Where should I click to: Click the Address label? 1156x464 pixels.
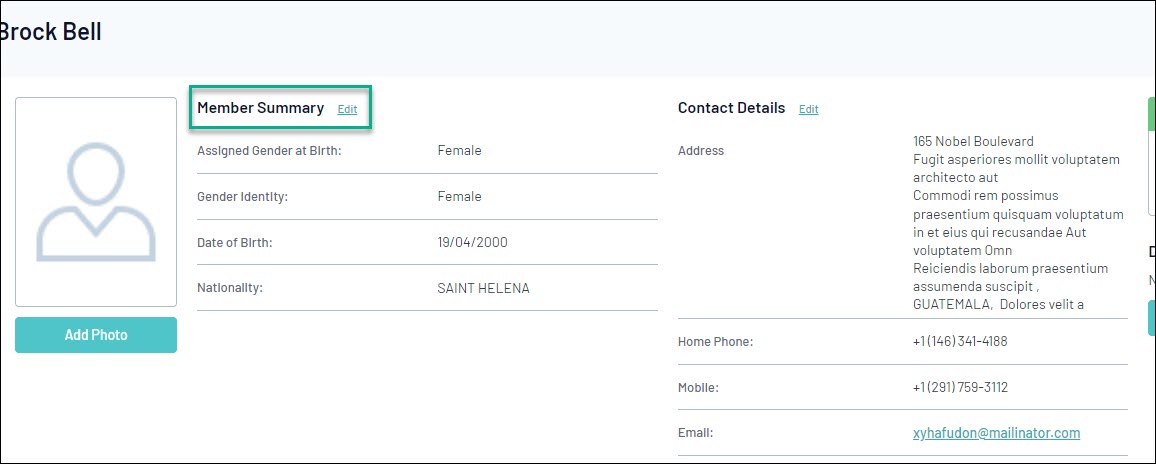click(701, 151)
